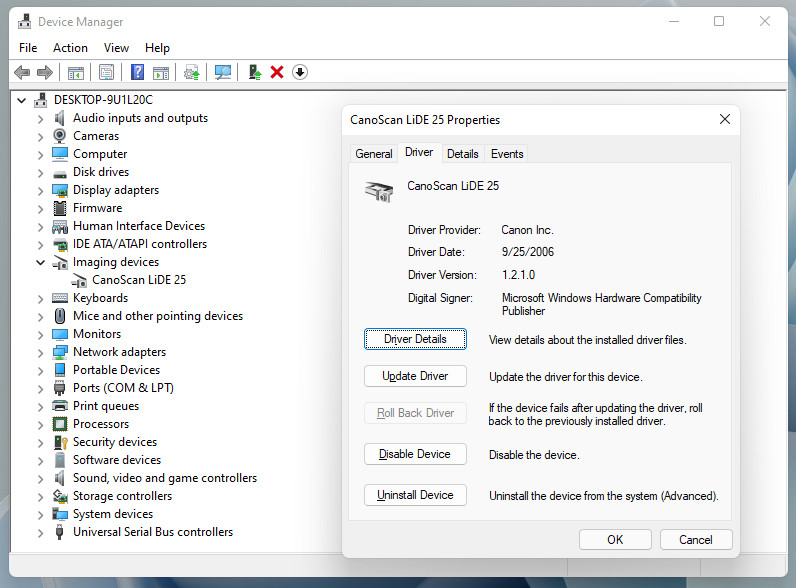Click the Driver Version value 1.2.1.0
Image resolution: width=796 pixels, height=588 pixels.
(x=518, y=275)
